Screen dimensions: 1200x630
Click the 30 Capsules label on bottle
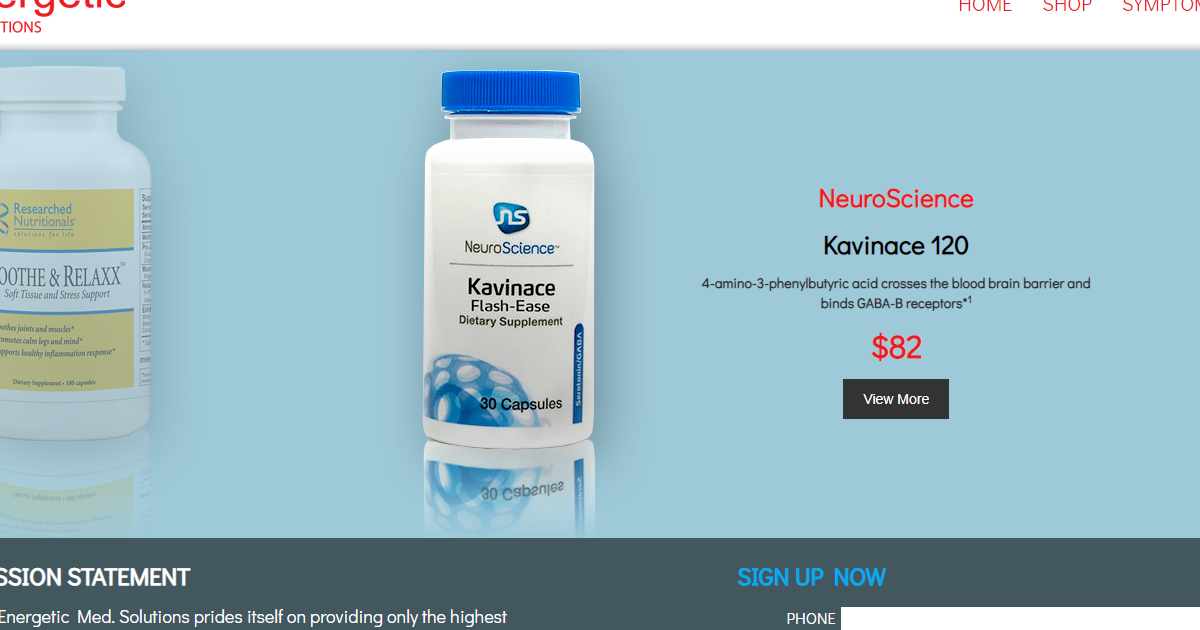(x=521, y=404)
